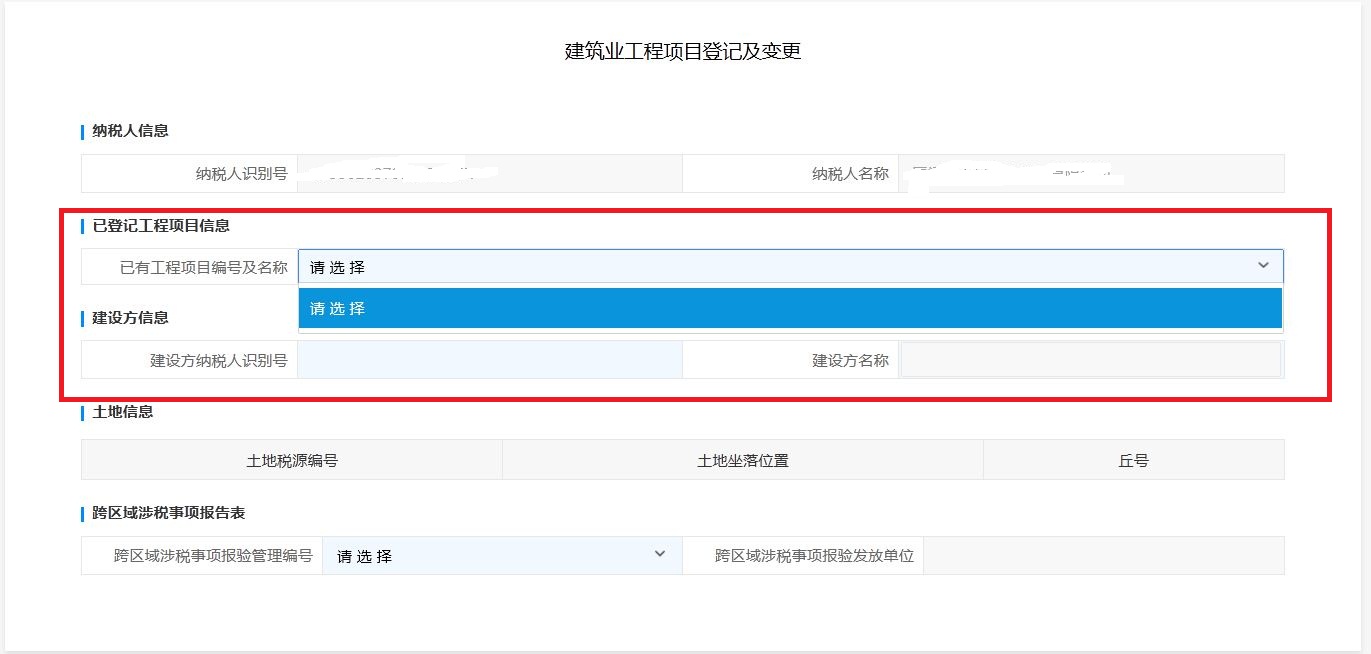Click the blue marker beside 土地信息 header
Image resolution: width=1371 pixels, height=654 pixels.
point(81,412)
